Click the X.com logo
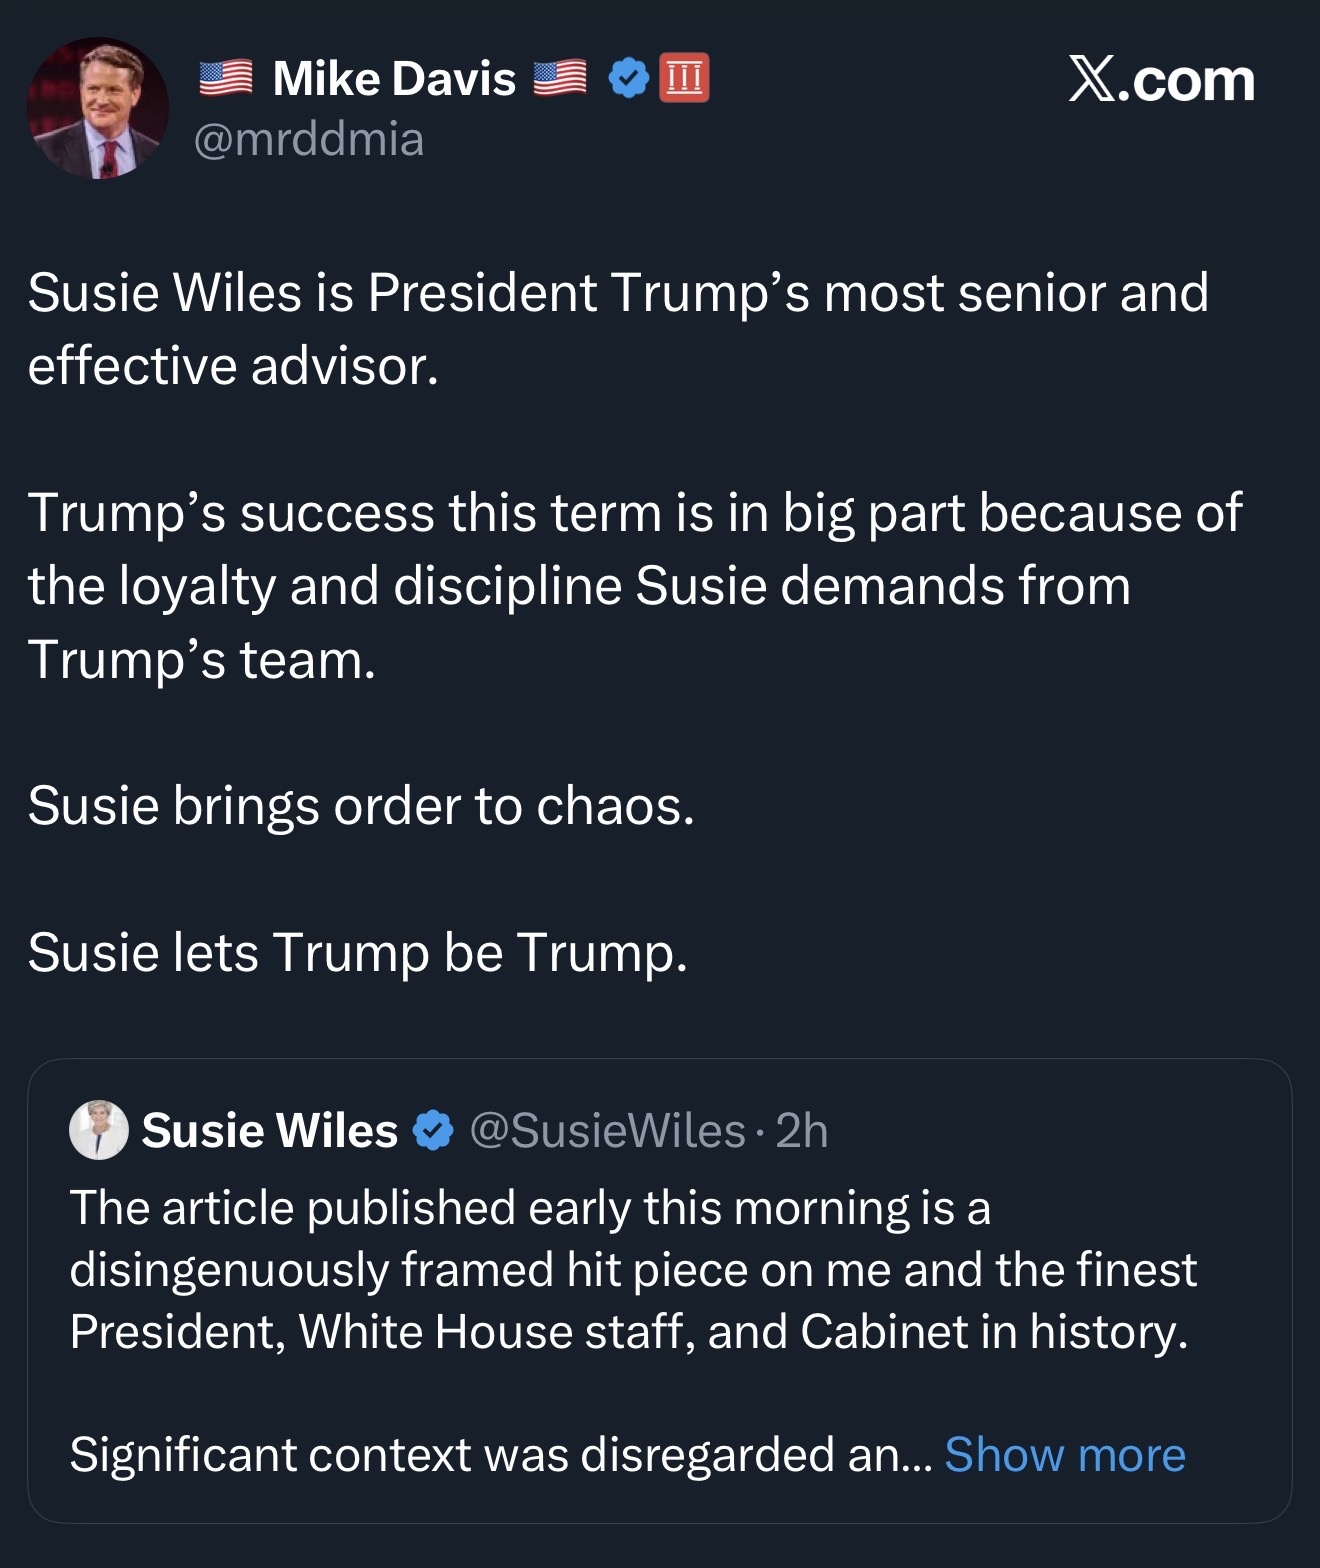Image resolution: width=1320 pixels, height=1568 pixels. click(x=1161, y=80)
